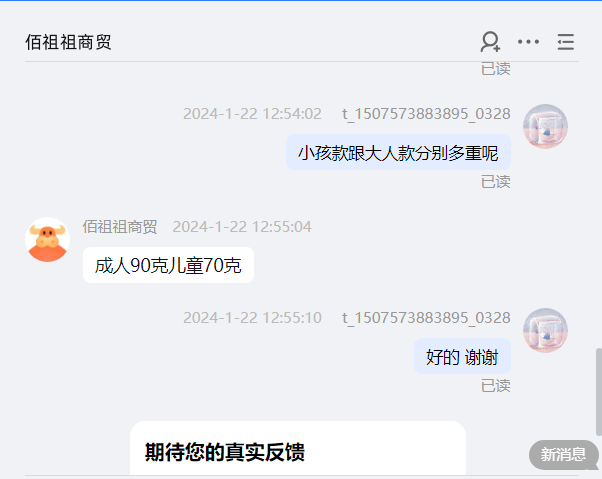Click the 佰祖祖商贸 seller ox avatar
This screenshot has height=479, width=602.
(x=48, y=240)
